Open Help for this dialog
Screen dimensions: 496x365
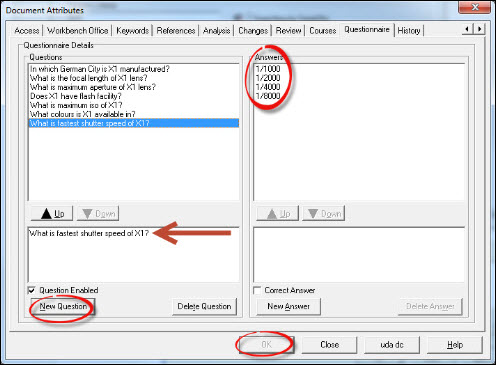click(455, 345)
